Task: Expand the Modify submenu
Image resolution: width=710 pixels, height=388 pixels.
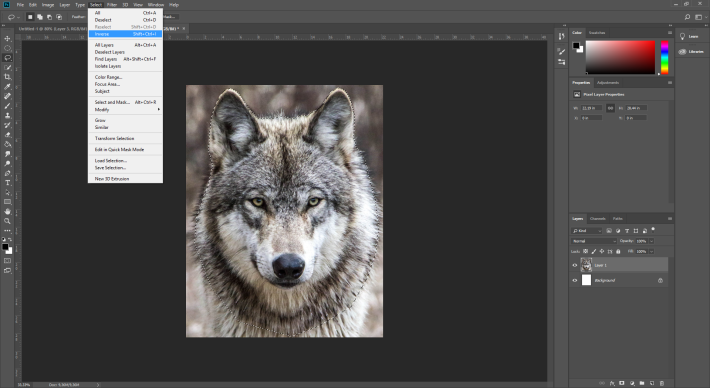Action: coord(125,110)
